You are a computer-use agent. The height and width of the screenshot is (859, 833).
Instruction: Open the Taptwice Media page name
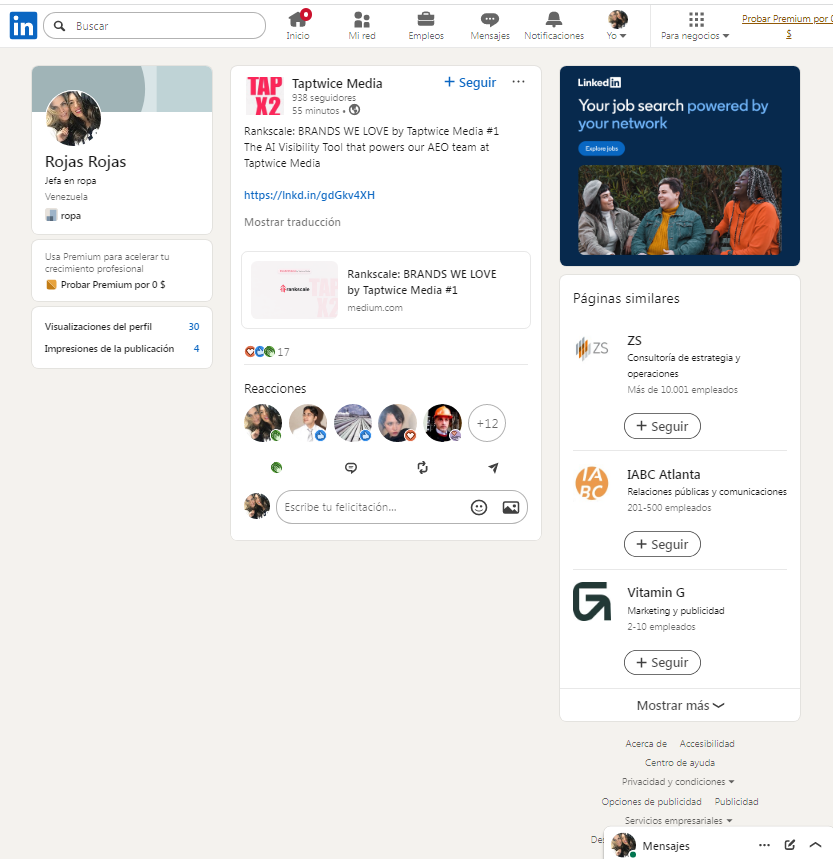pyautogui.click(x=337, y=83)
